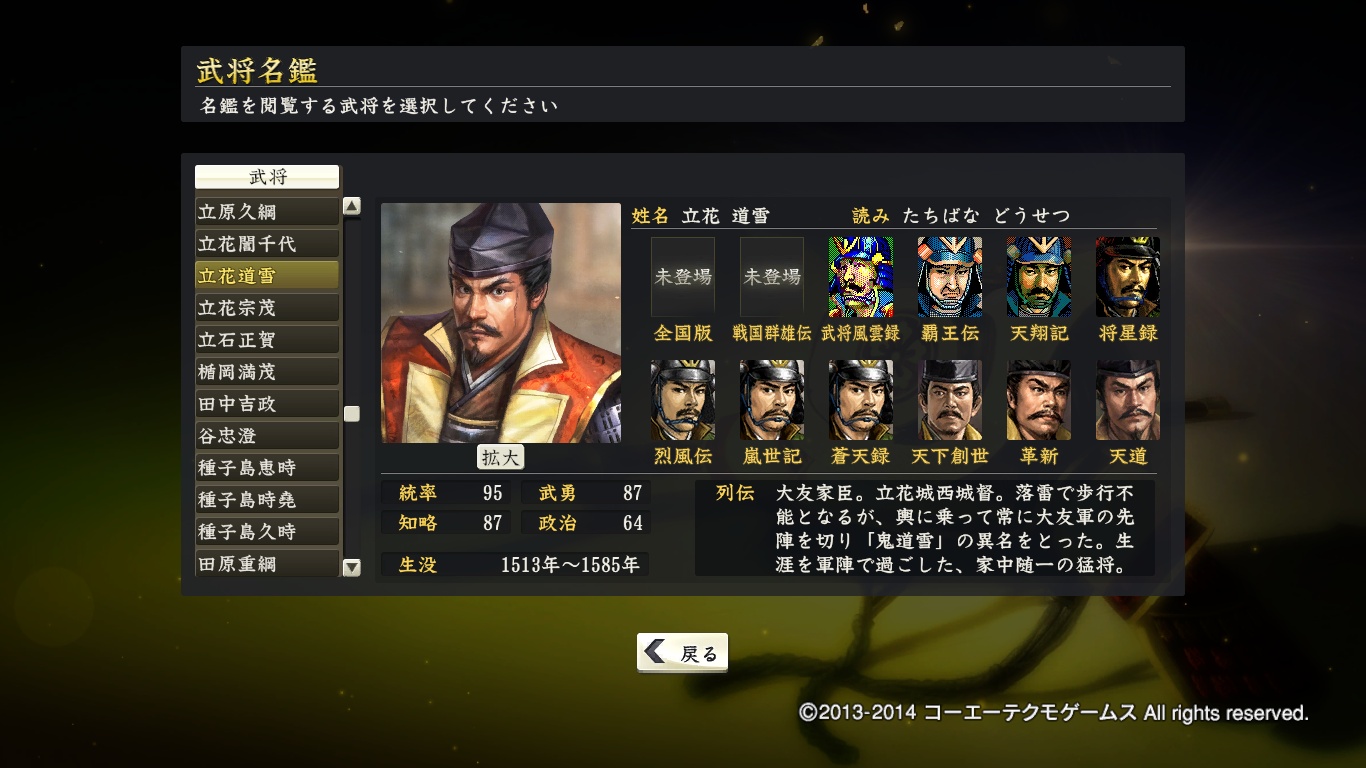Choose the 嵐世記 portrait icon
This screenshot has width=1366, height=768.
tap(772, 400)
